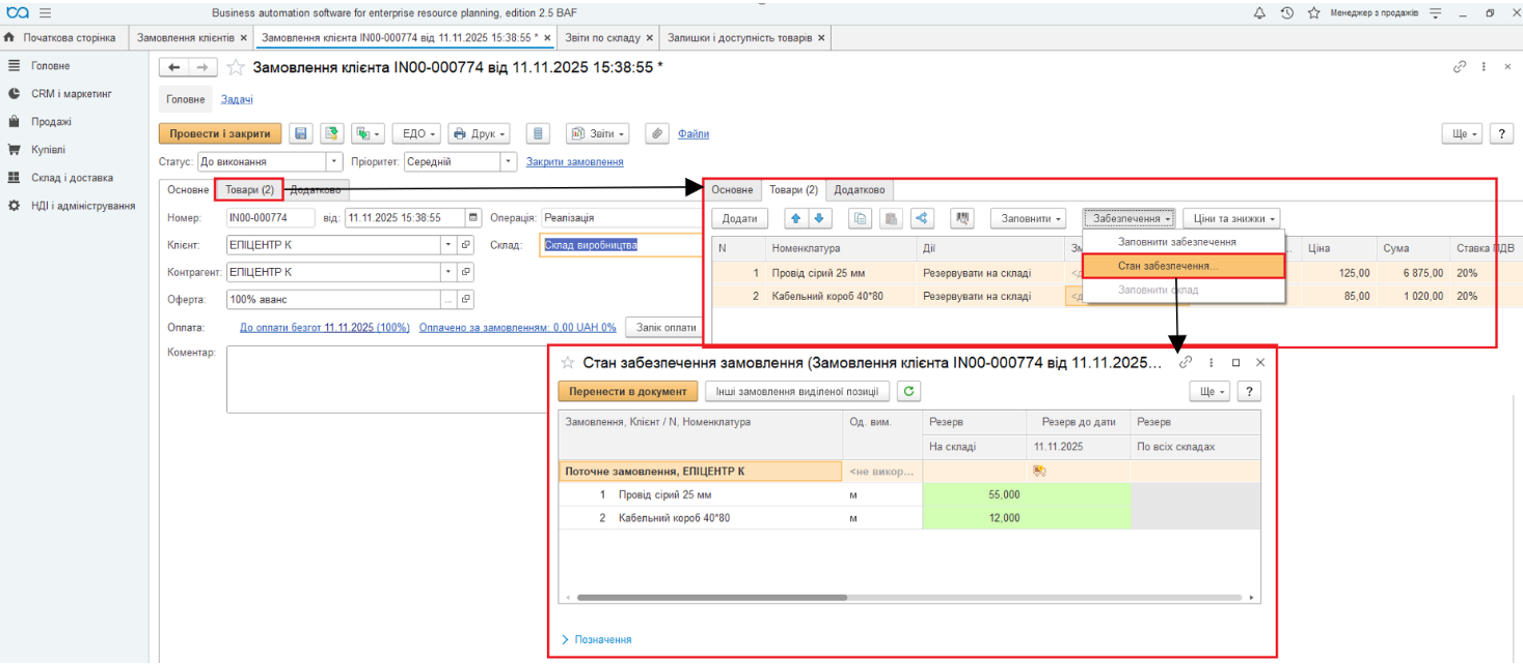The width and height of the screenshot is (1523, 669).
Task: Open the Товари (2) tab
Action: click(249, 190)
